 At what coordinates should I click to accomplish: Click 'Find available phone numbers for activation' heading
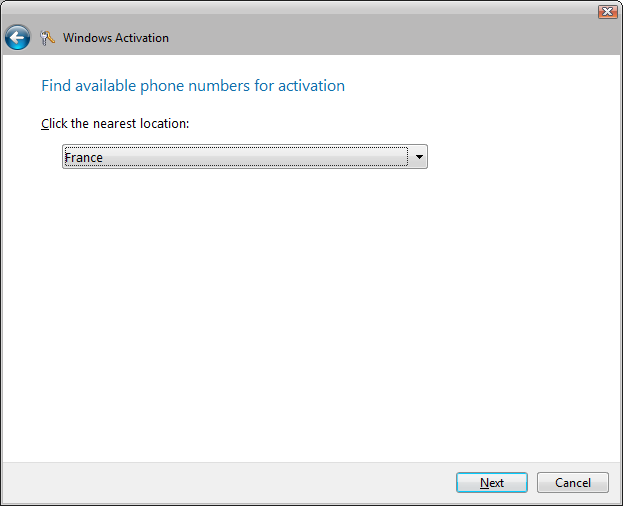coord(193,86)
